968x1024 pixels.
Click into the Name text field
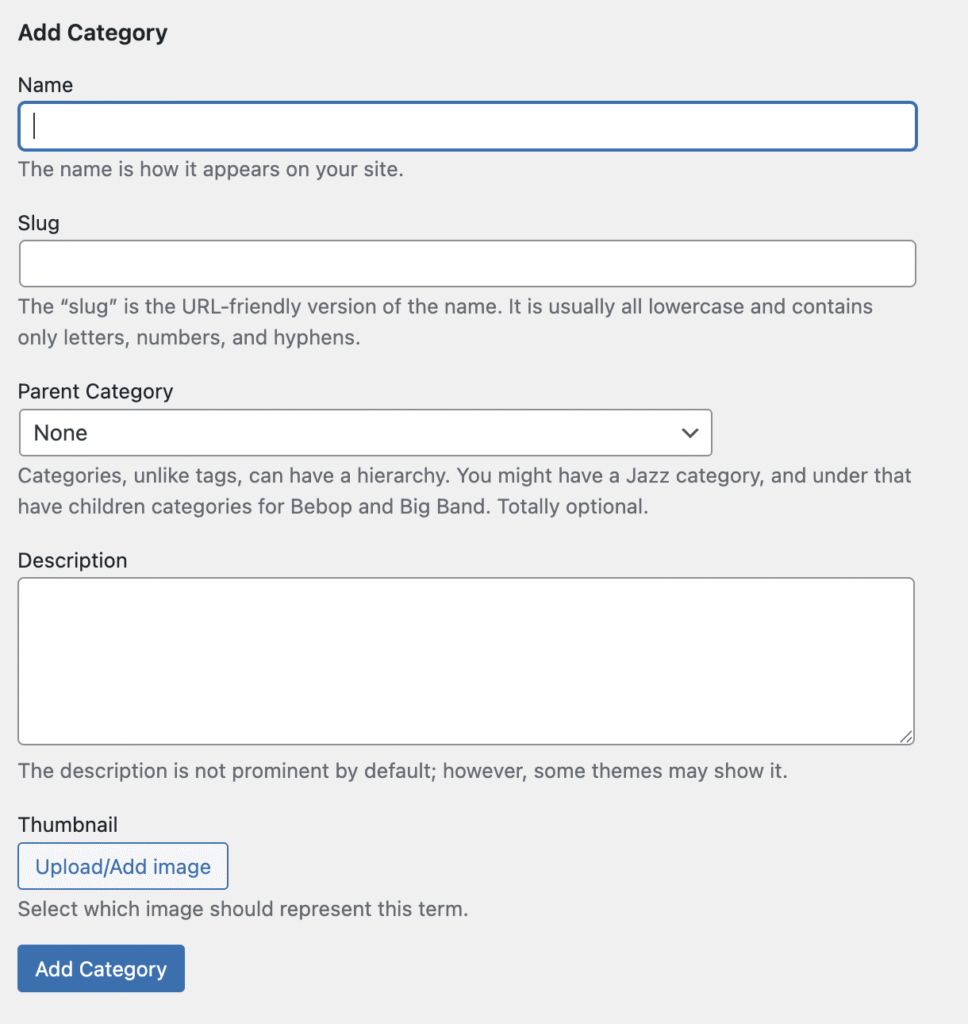point(467,127)
